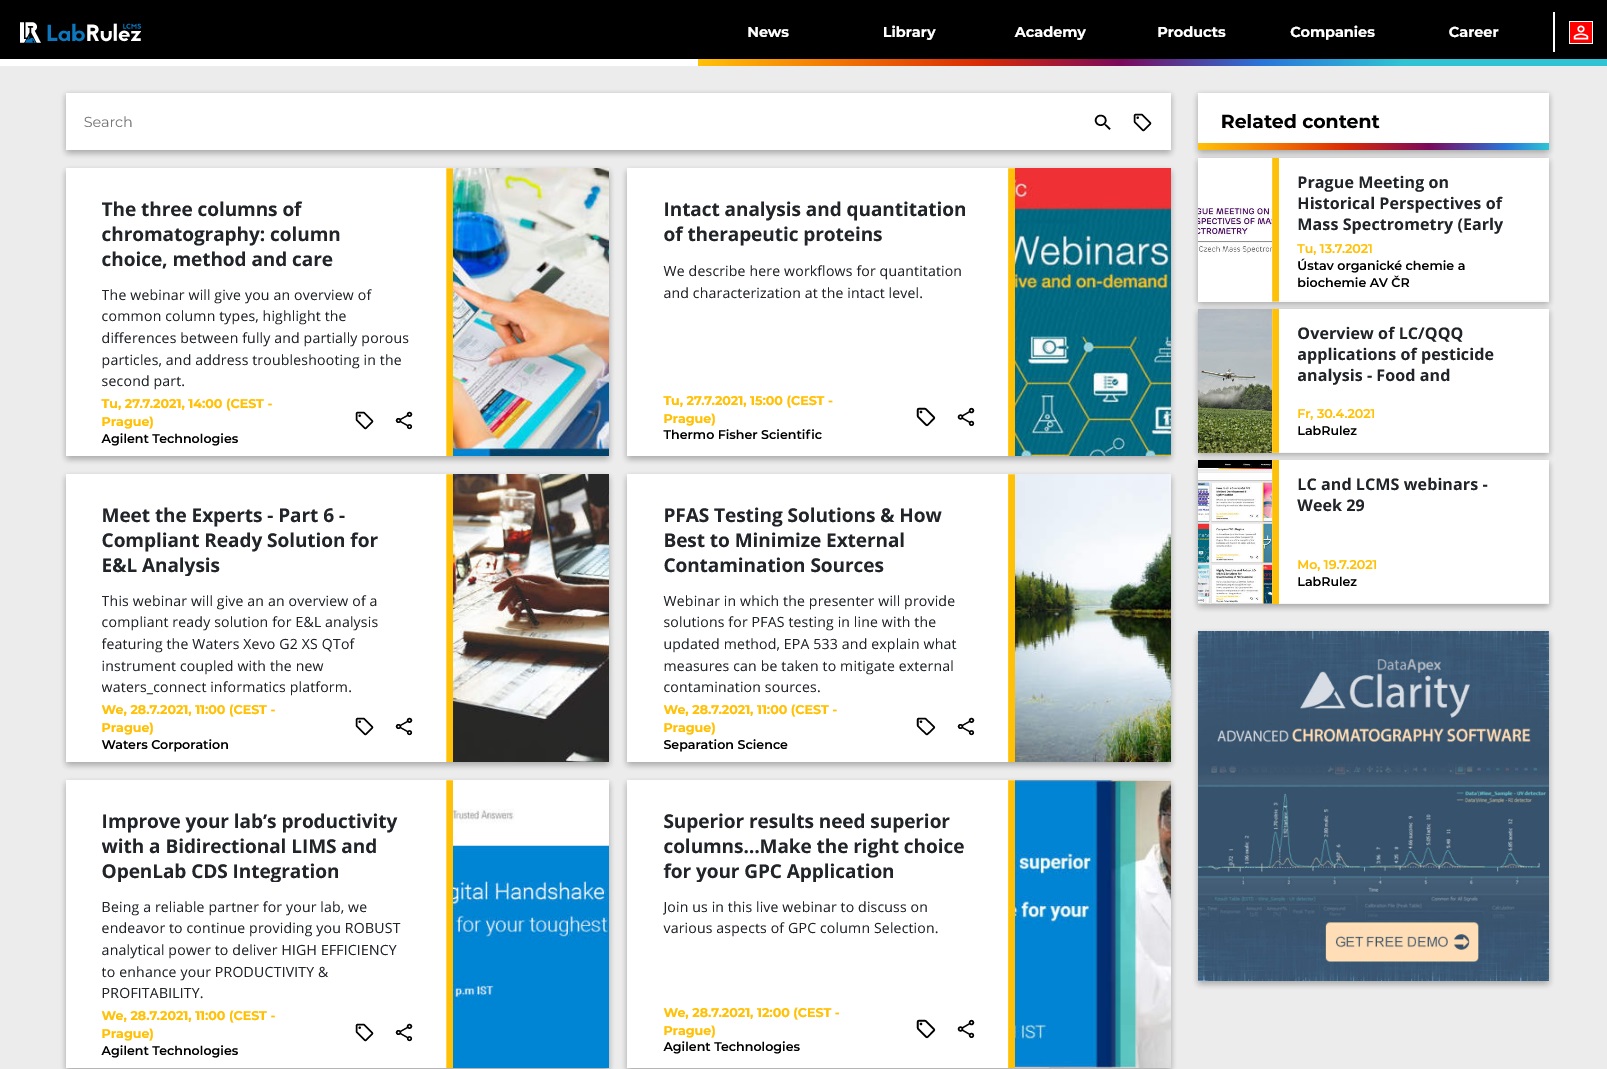The width and height of the screenshot is (1607, 1069).
Task: Click Prague Meeting thumbnail in related content
Action: click(1235, 230)
